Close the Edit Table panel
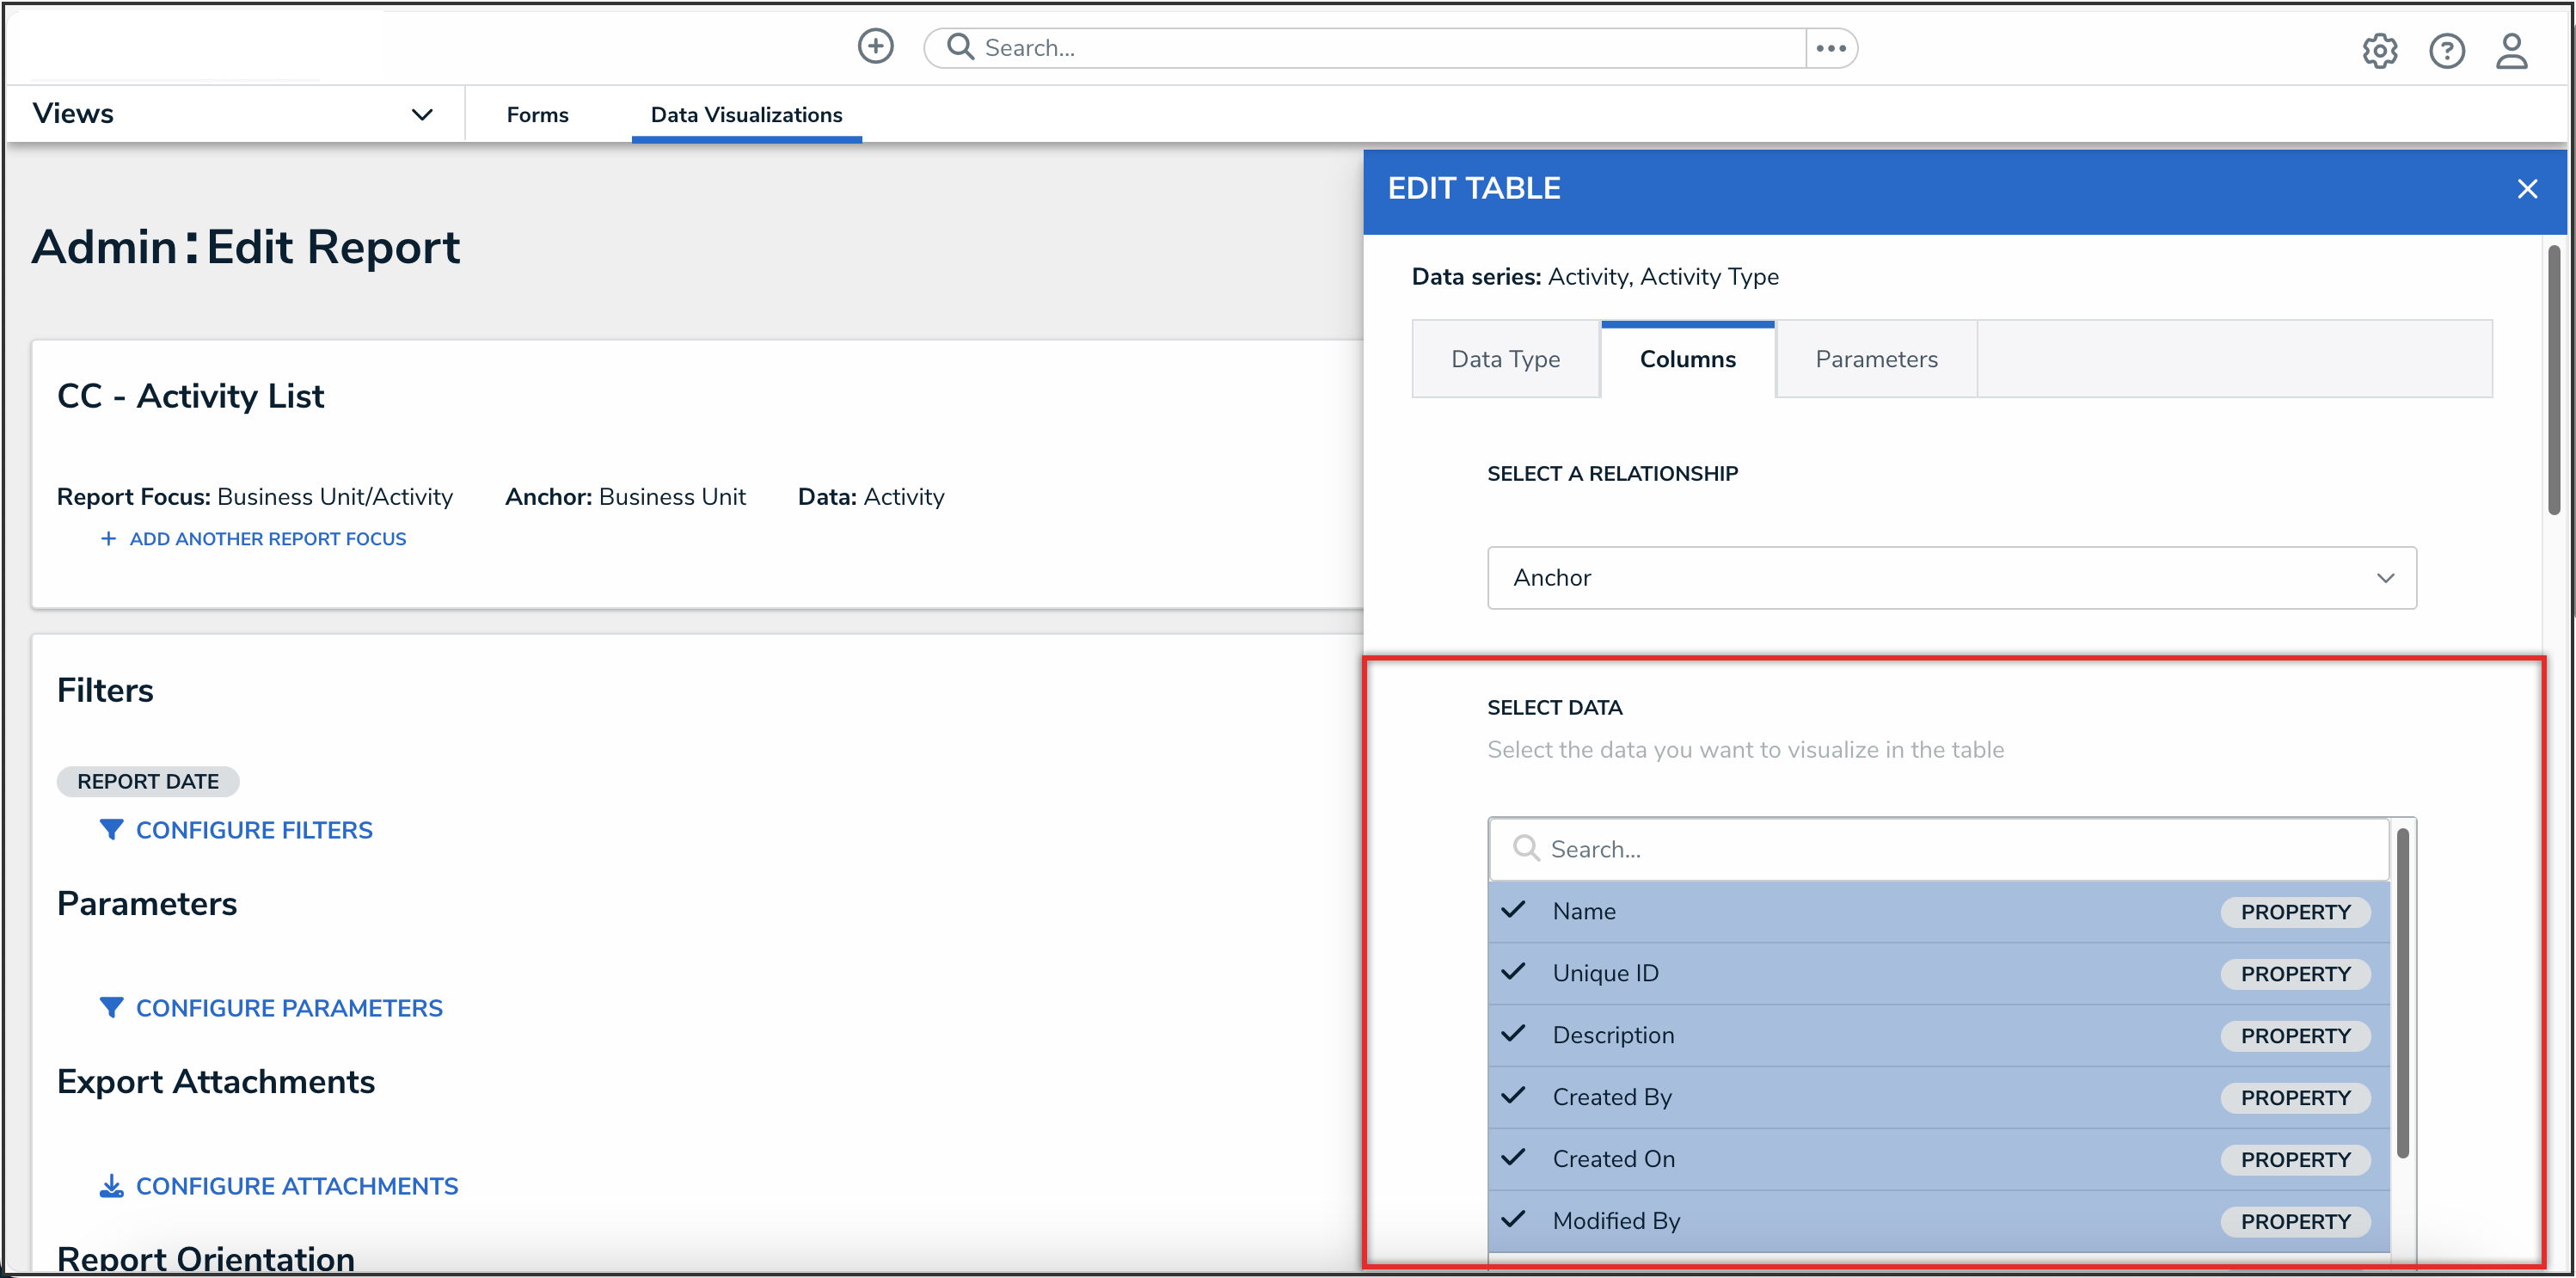The image size is (2576, 1278). click(x=2527, y=189)
